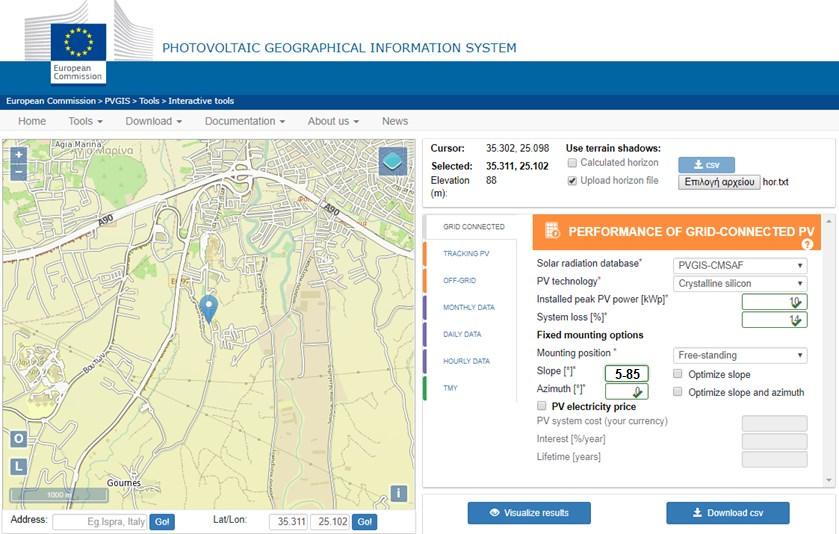839x534 pixels.
Task: Click the elevation value '88'
Action: [x=491, y=180]
